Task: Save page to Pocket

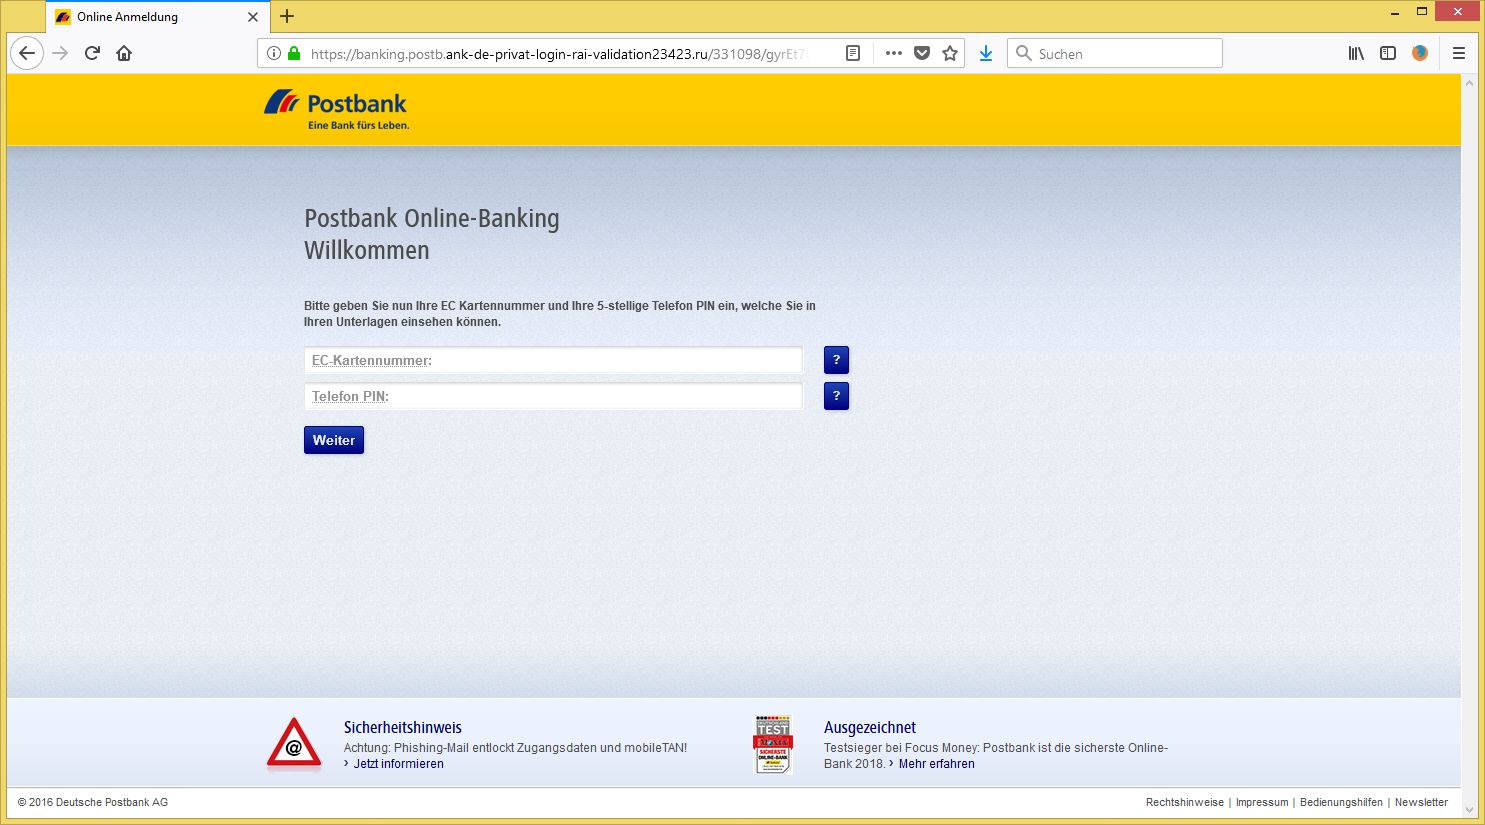Action: point(922,53)
